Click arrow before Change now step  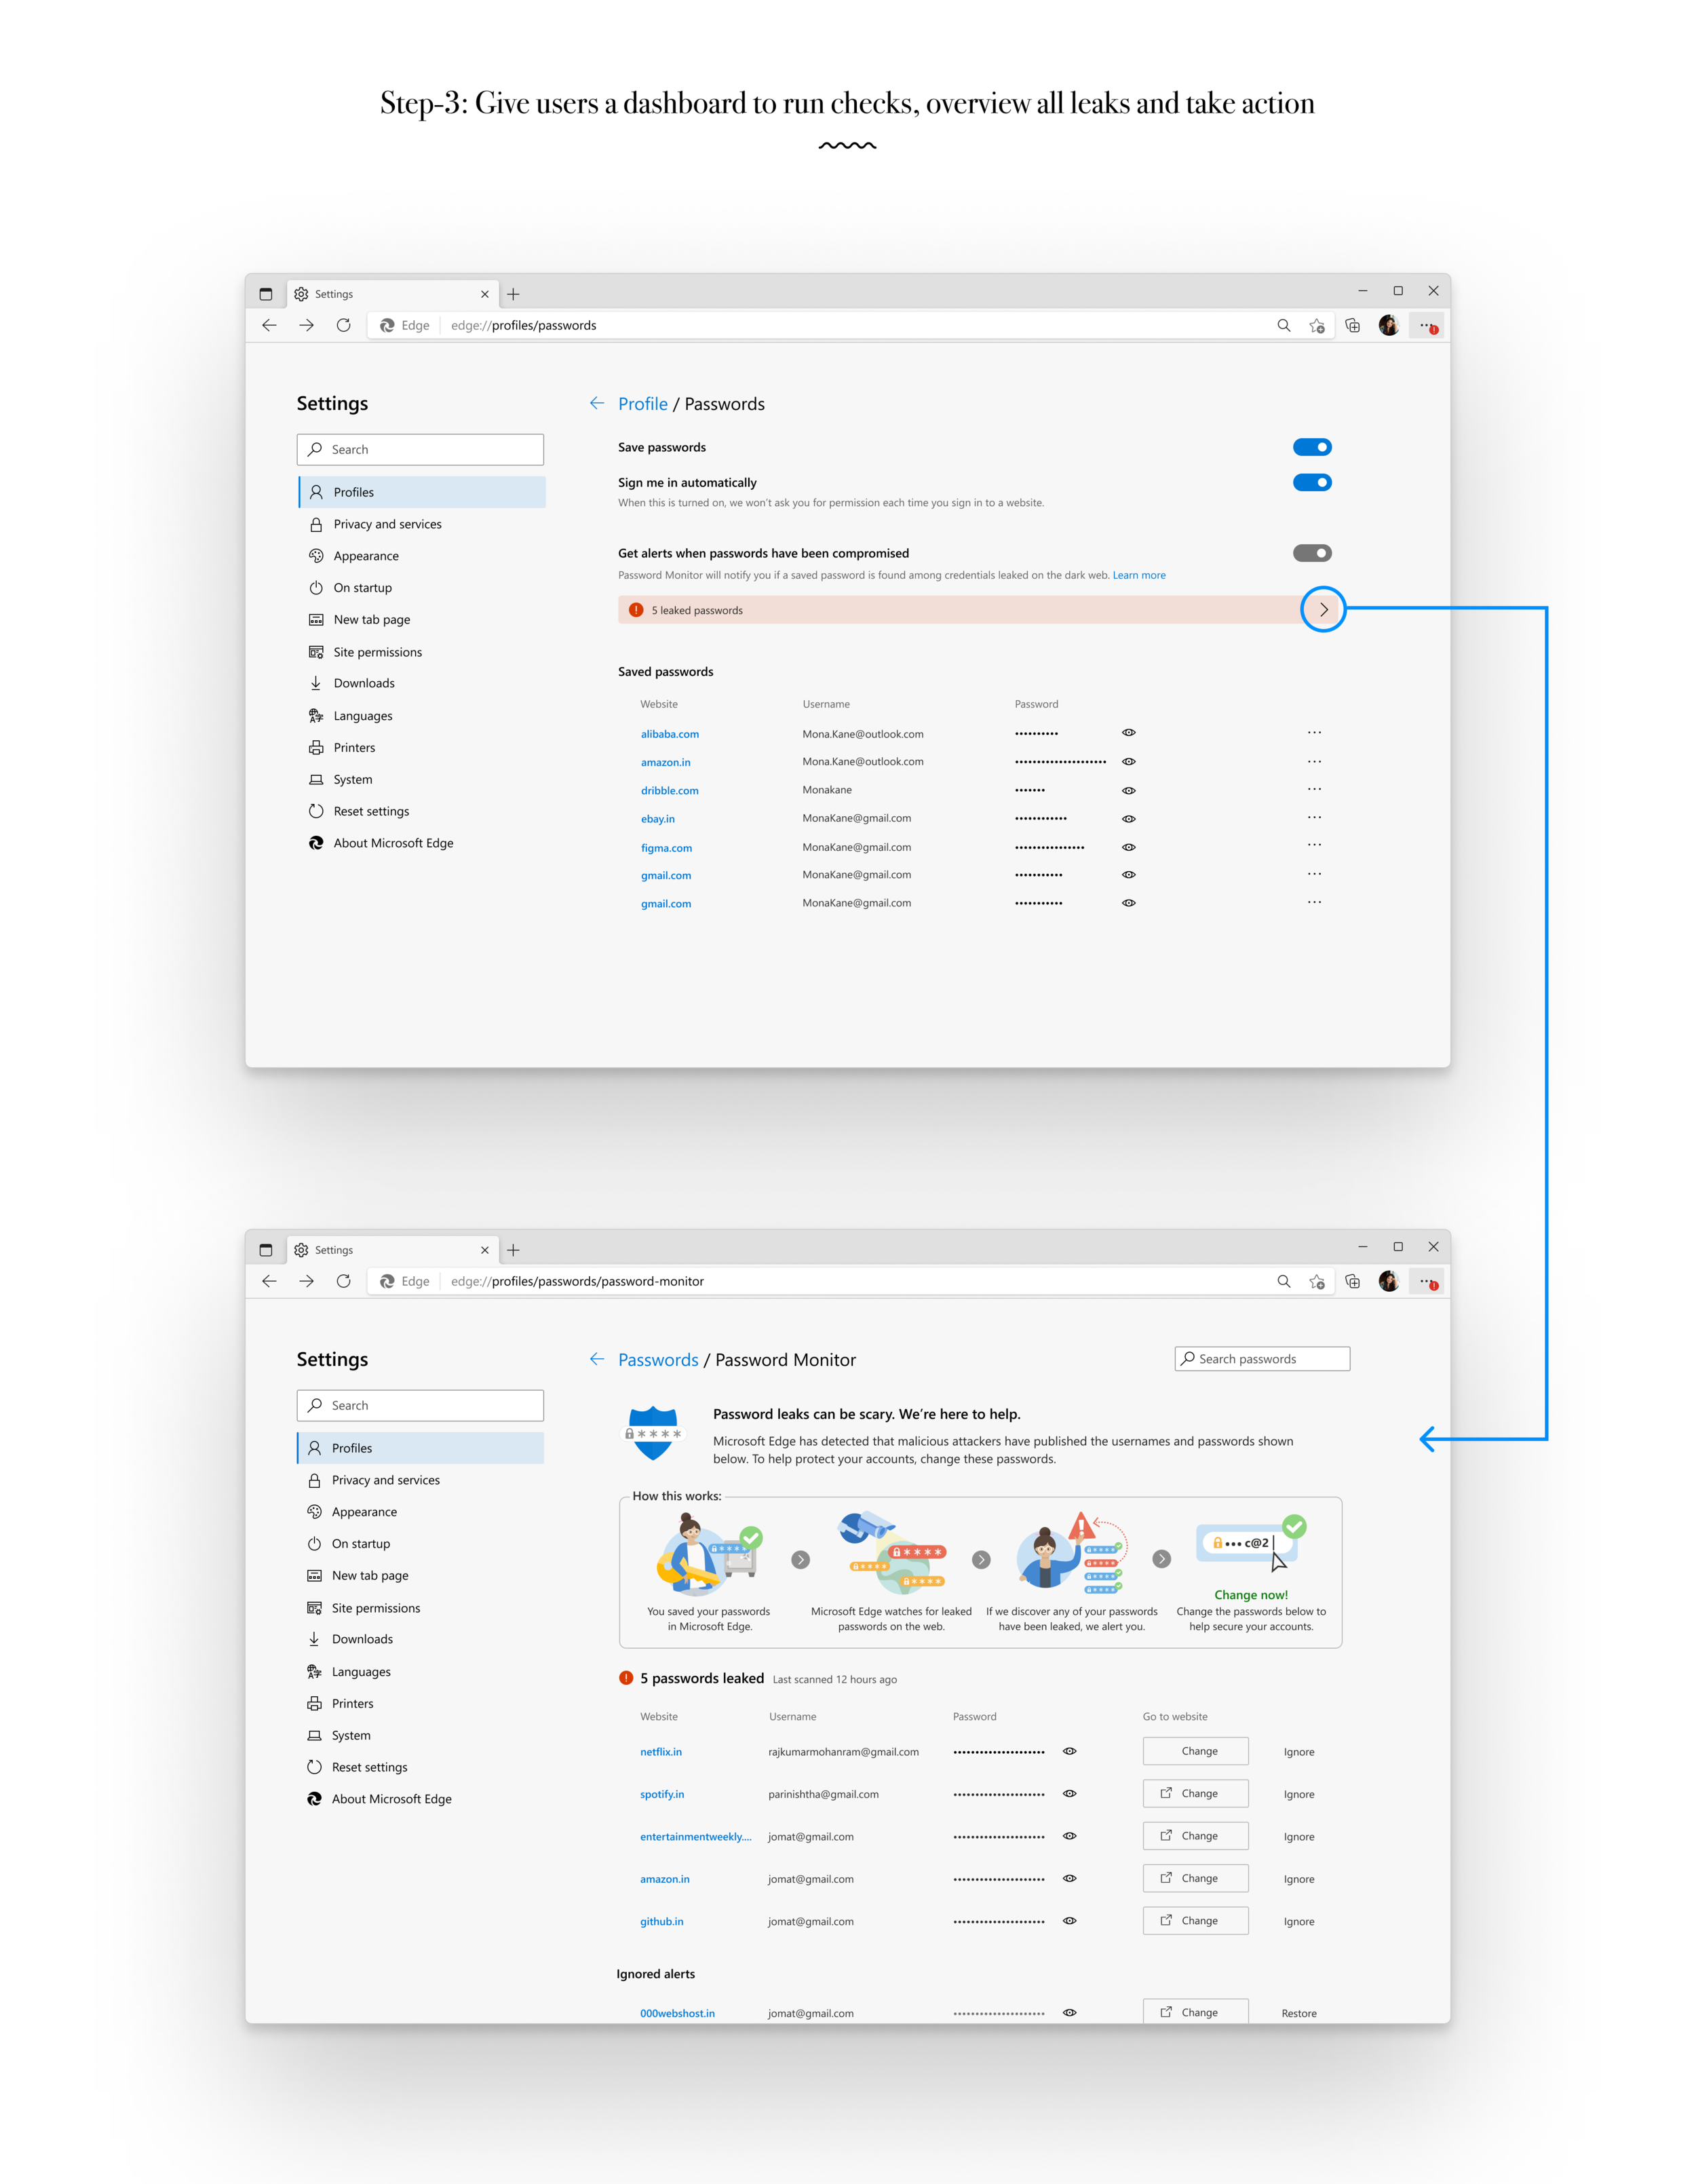tap(1161, 1559)
